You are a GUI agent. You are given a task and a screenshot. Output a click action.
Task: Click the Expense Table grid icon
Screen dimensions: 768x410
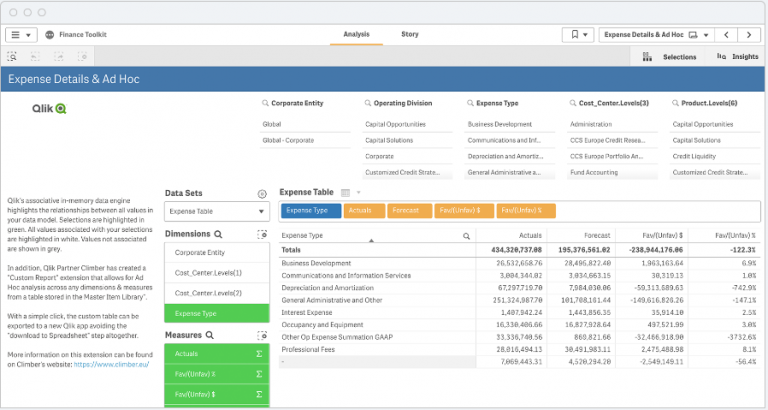click(345, 193)
